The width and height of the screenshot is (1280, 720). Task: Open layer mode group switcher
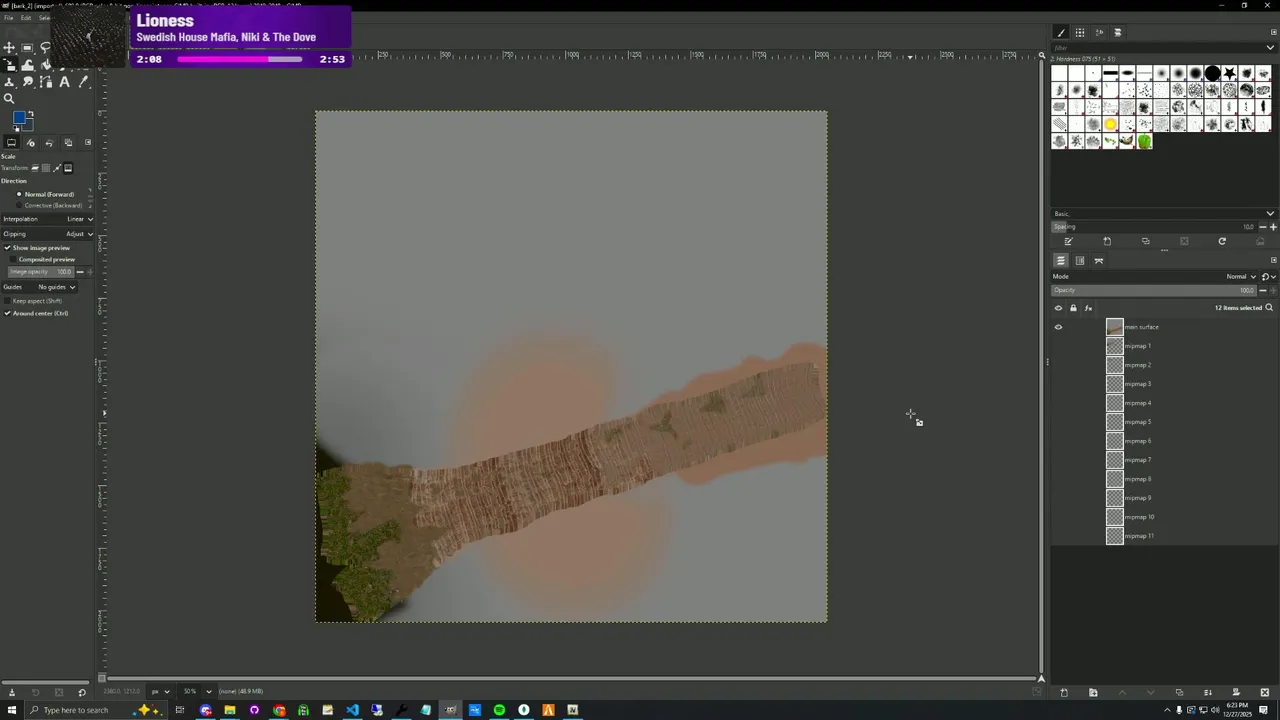click(1269, 276)
